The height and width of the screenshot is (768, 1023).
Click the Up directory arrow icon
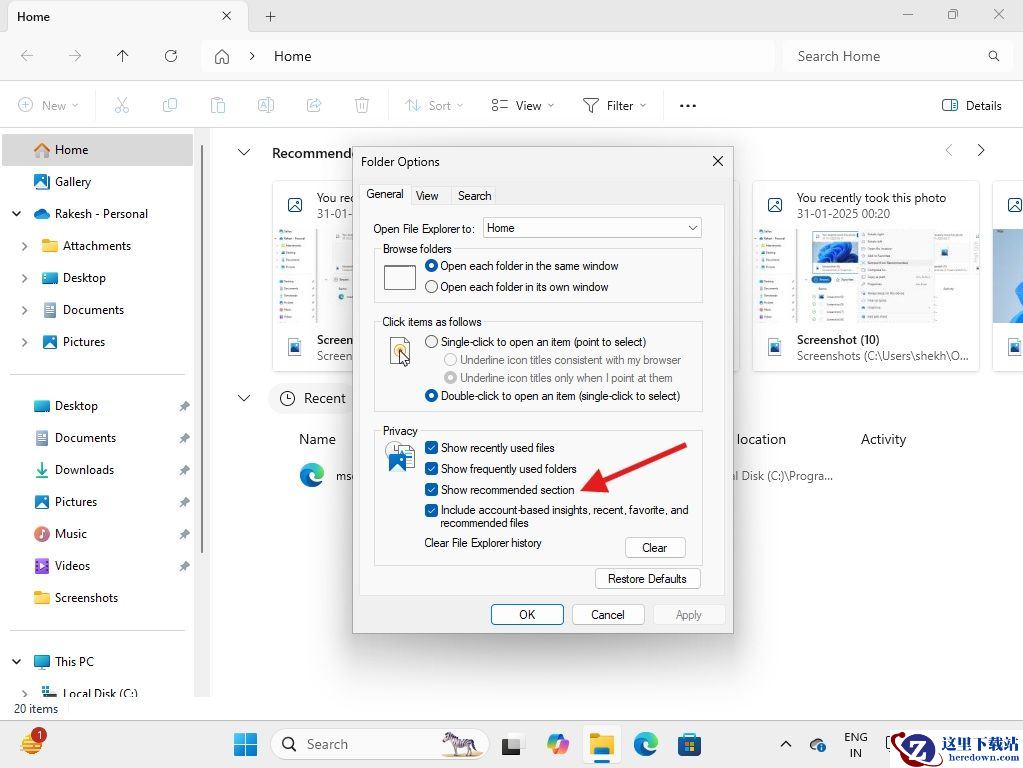[x=122, y=56]
